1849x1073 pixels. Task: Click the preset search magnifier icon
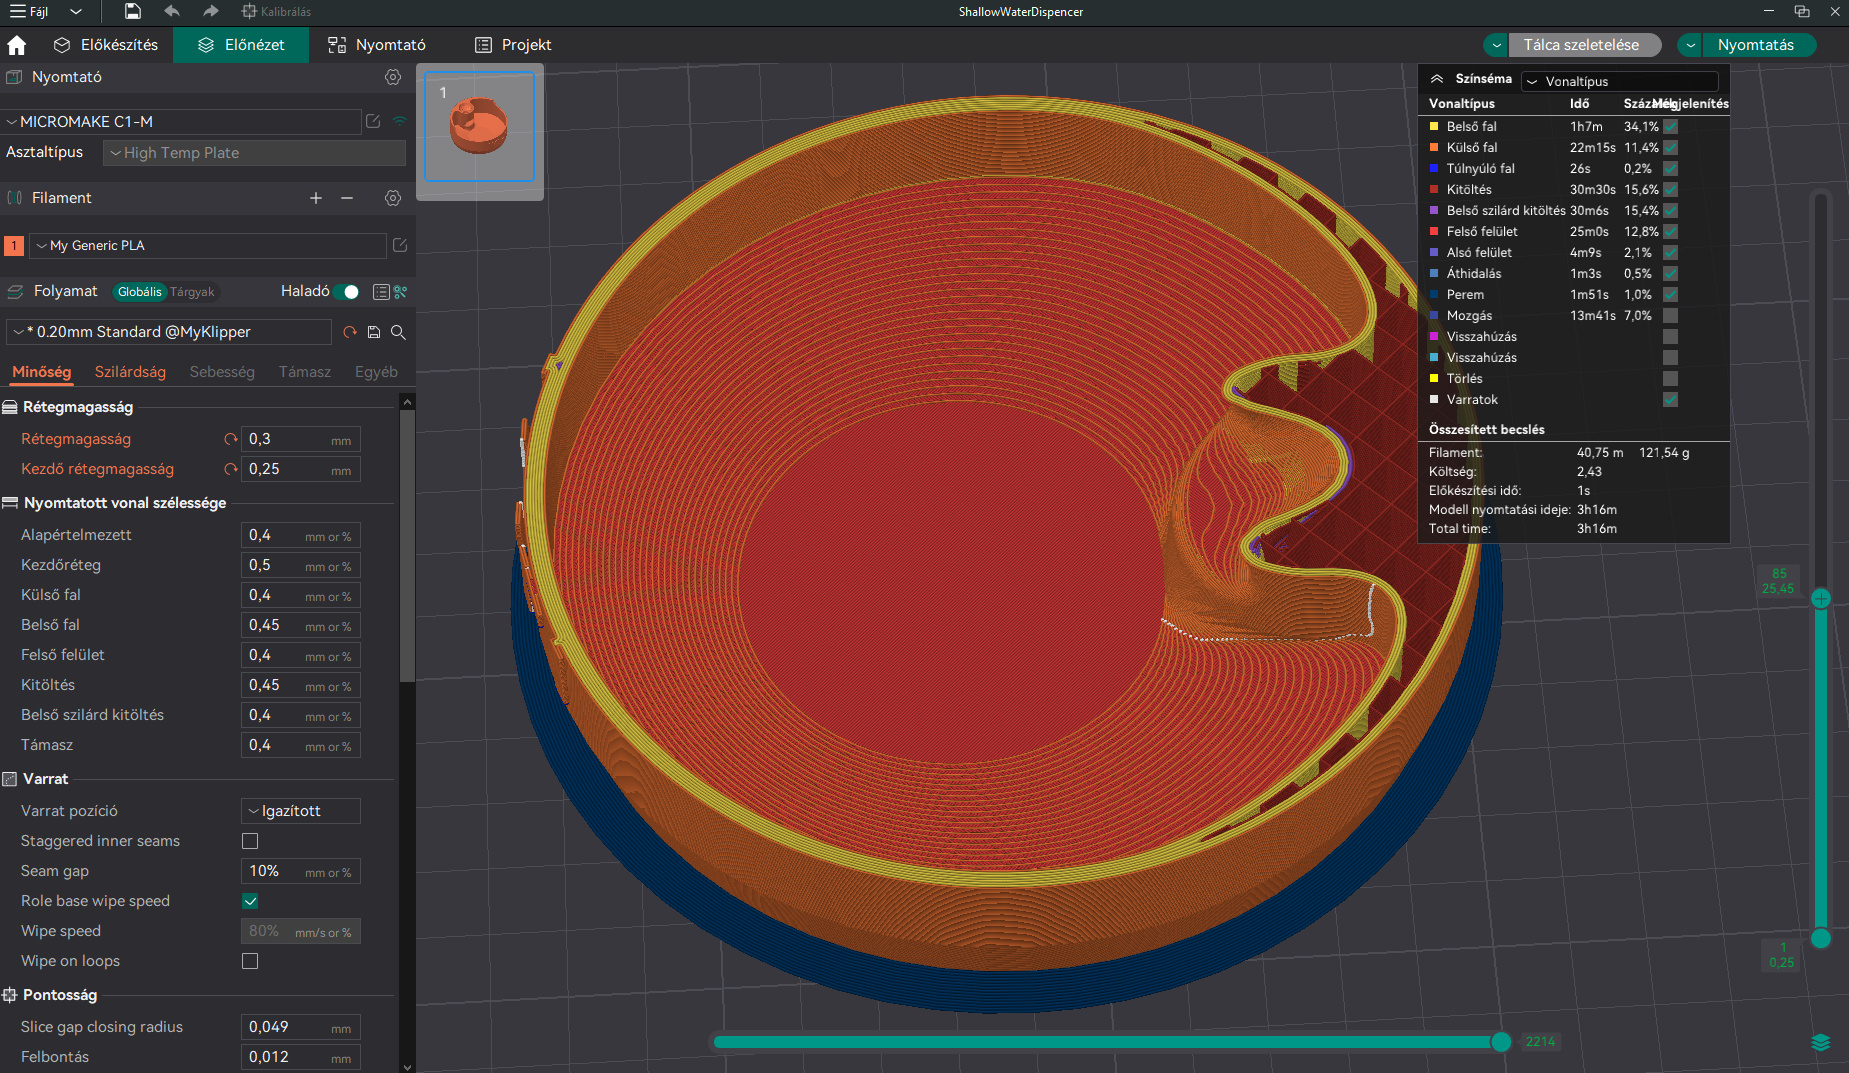pos(398,331)
